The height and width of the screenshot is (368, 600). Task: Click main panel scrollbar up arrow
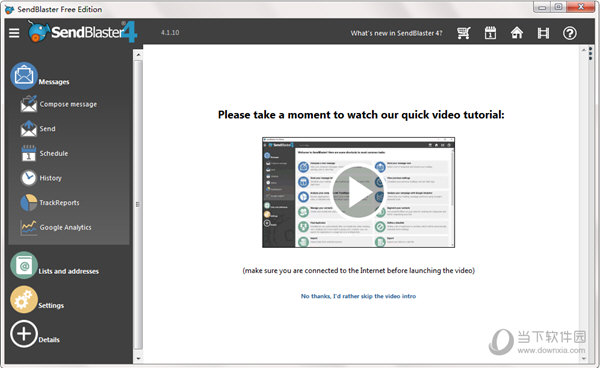pyautogui.click(x=584, y=50)
